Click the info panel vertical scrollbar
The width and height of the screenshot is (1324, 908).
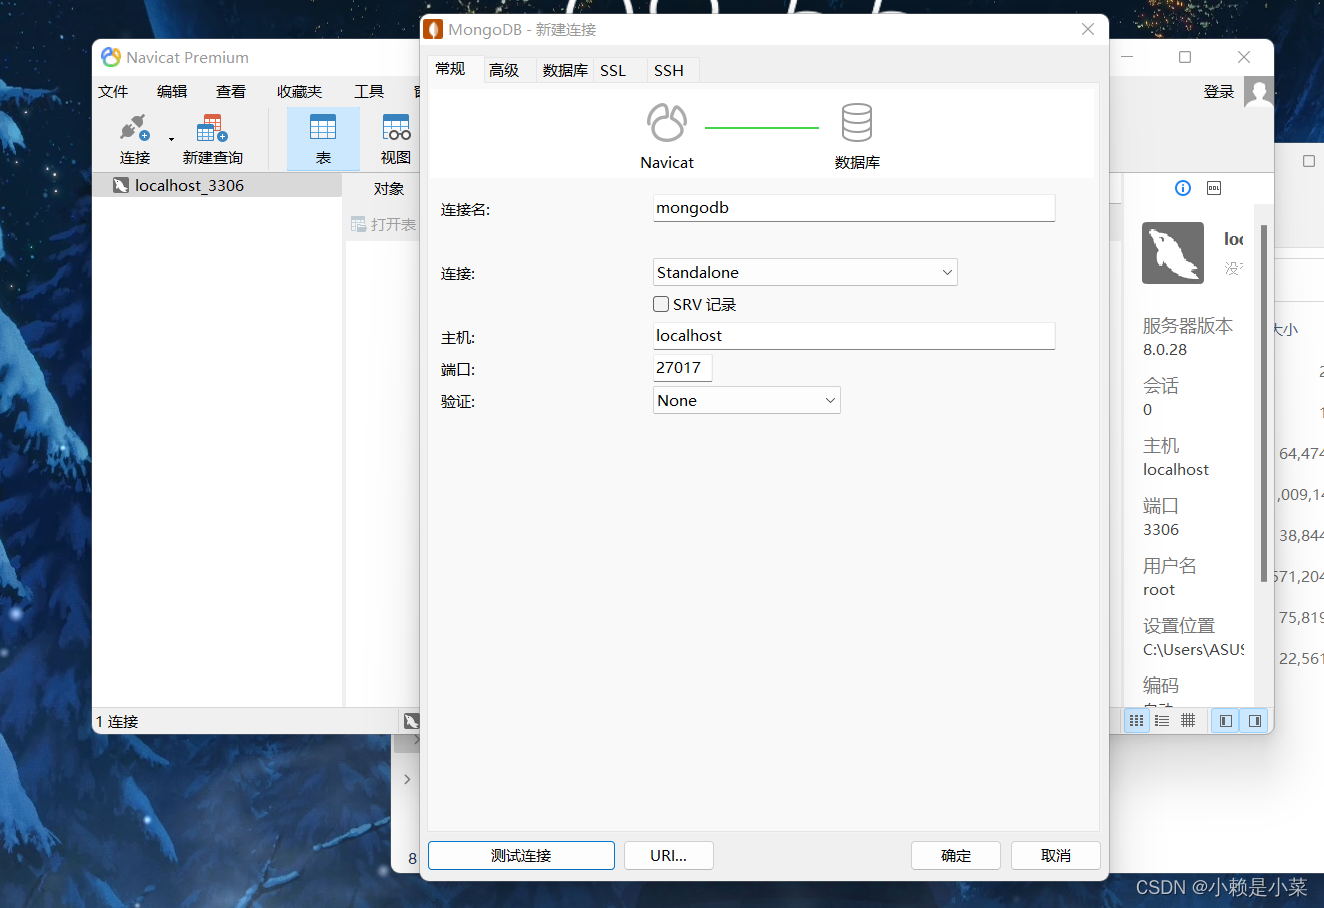1264,403
